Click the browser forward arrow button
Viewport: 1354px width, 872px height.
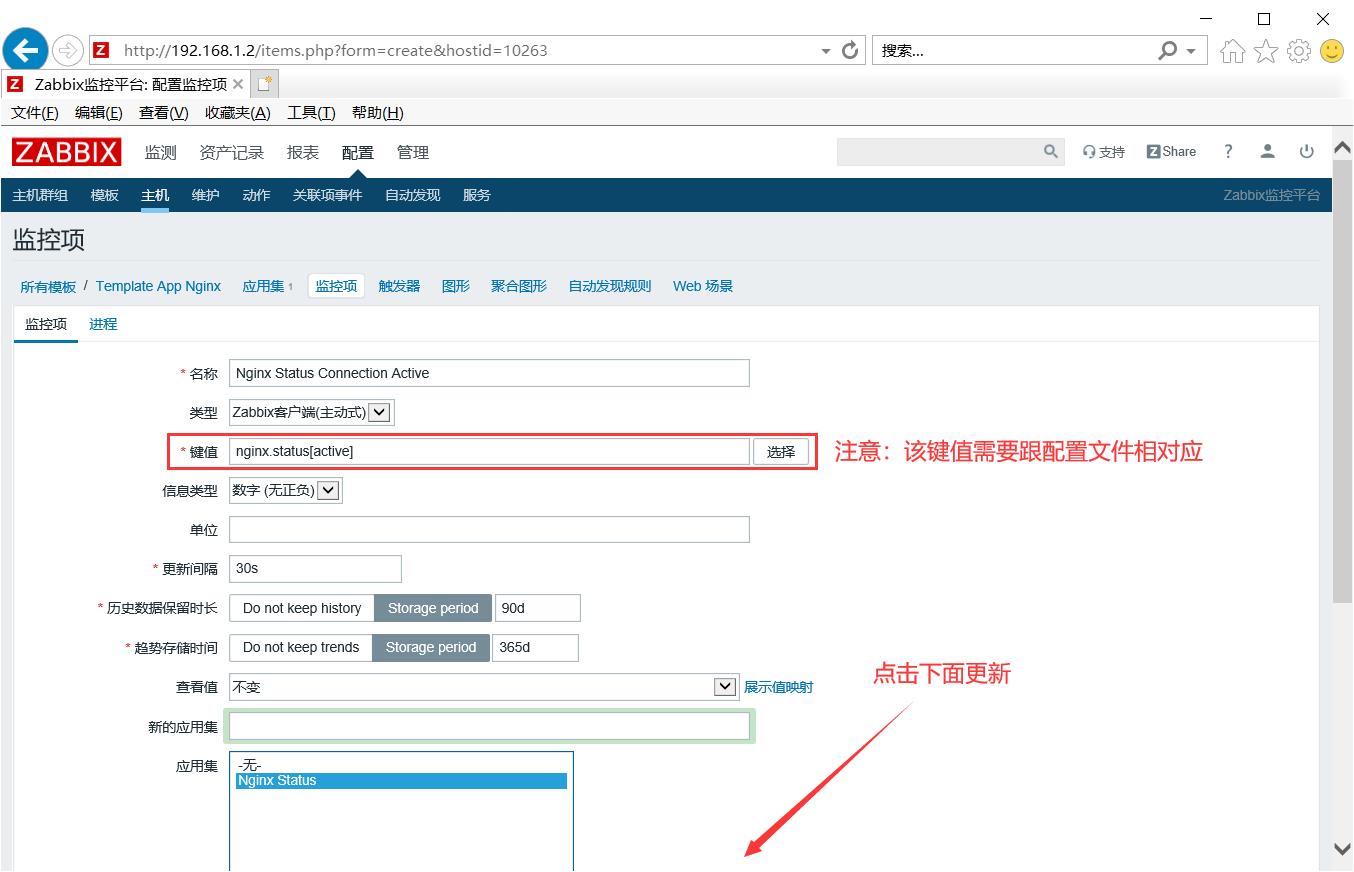click(68, 50)
